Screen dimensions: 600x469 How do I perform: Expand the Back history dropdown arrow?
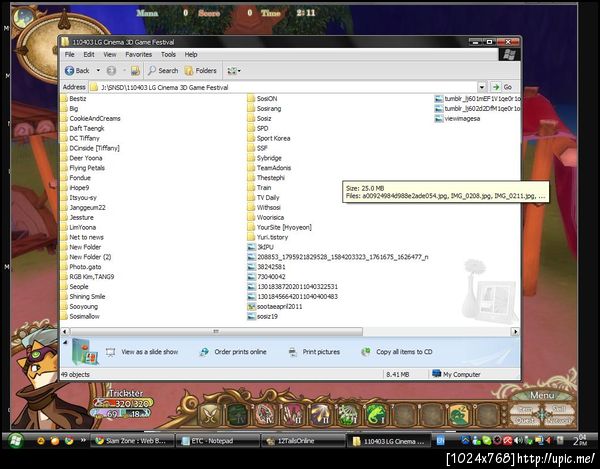98,71
